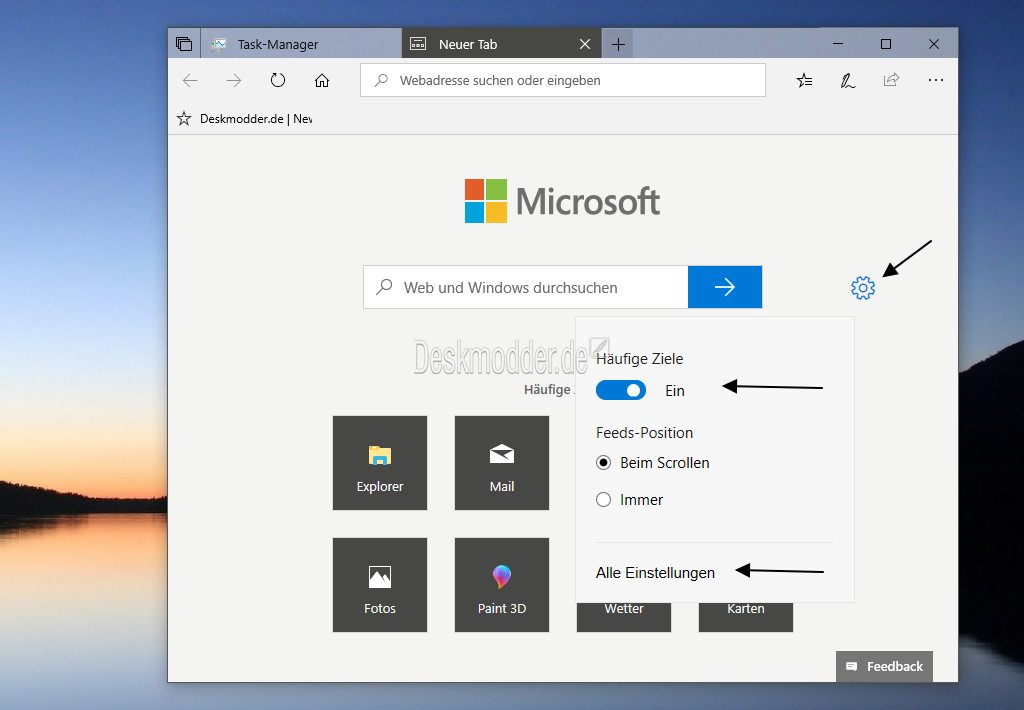The width and height of the screenshot is (1024, 710).
Task: Turn off the Häufige Ziele toggle
Action: pyautogui.click(x=620, y=391)
